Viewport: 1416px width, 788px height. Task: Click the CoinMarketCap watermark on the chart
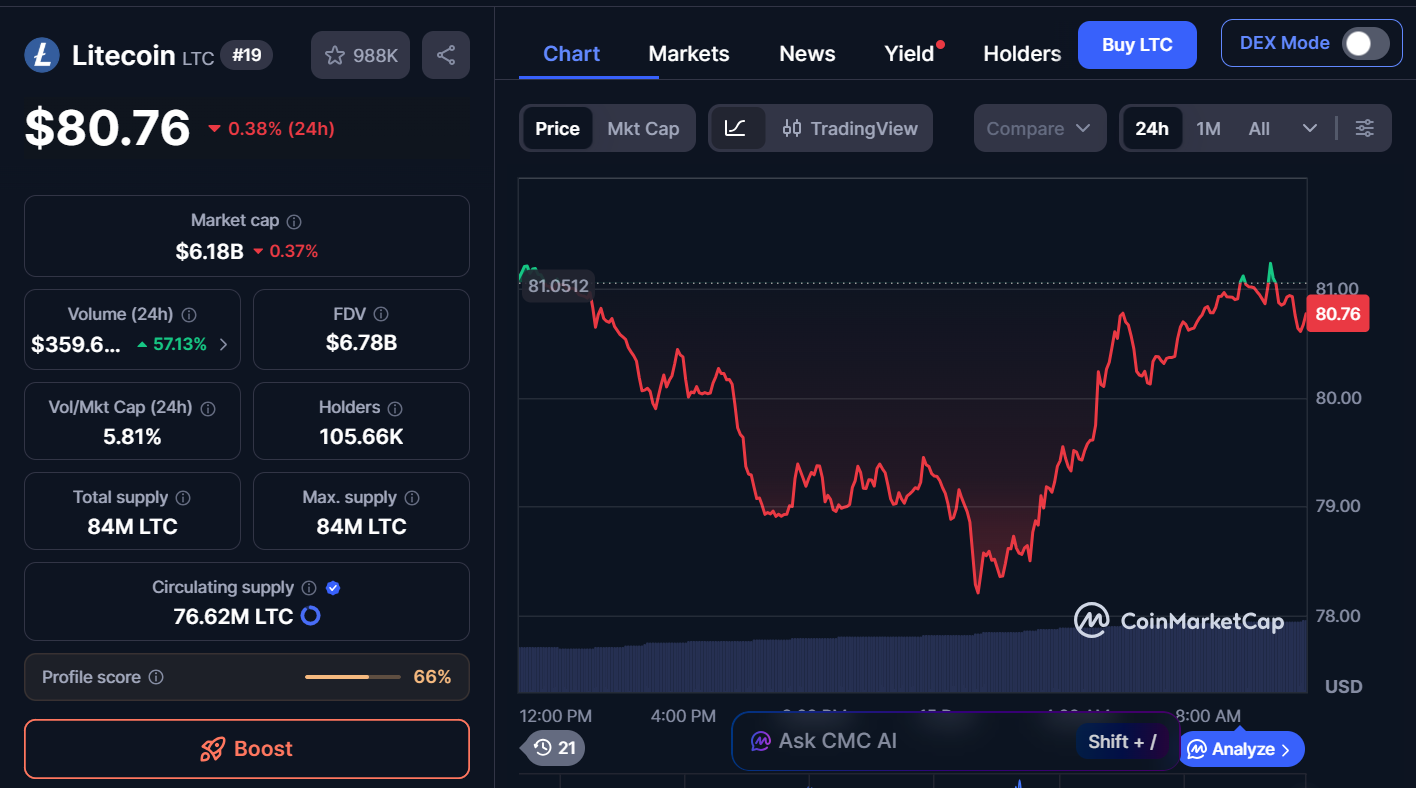click(x=1180, y=621)
